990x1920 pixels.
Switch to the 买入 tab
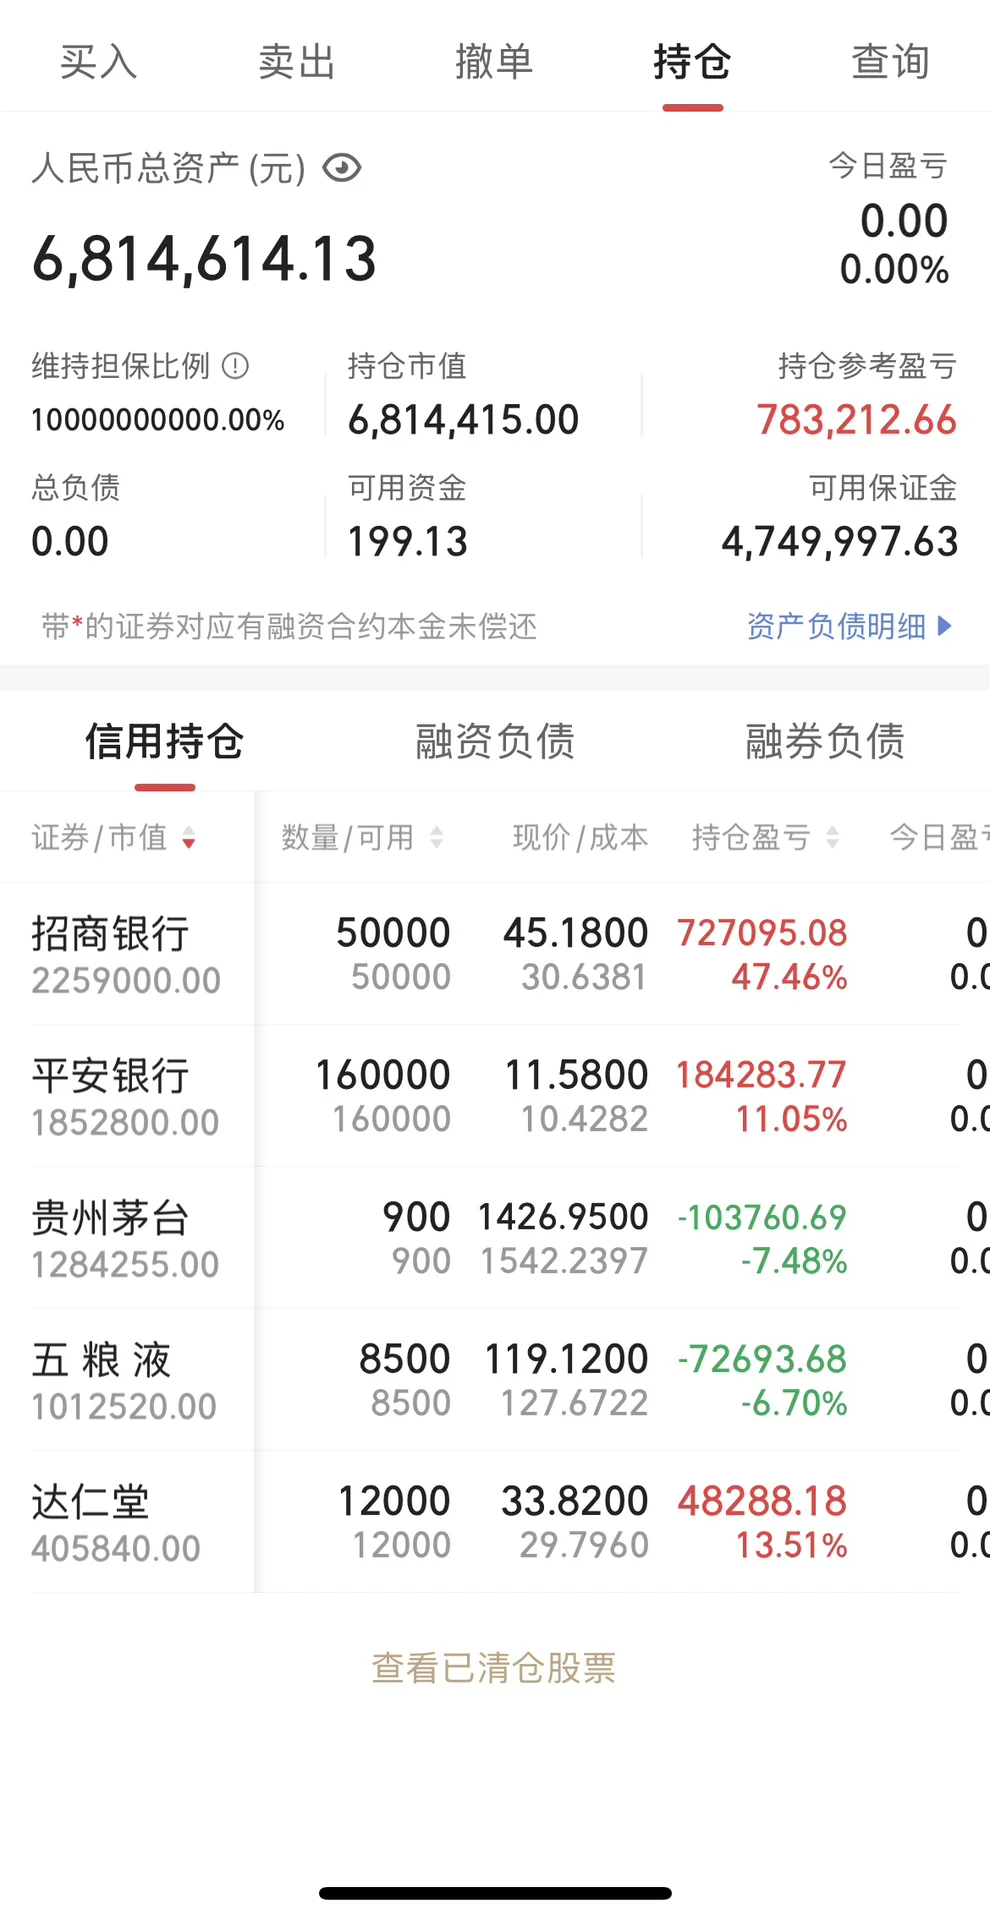(x=98, y=62)
